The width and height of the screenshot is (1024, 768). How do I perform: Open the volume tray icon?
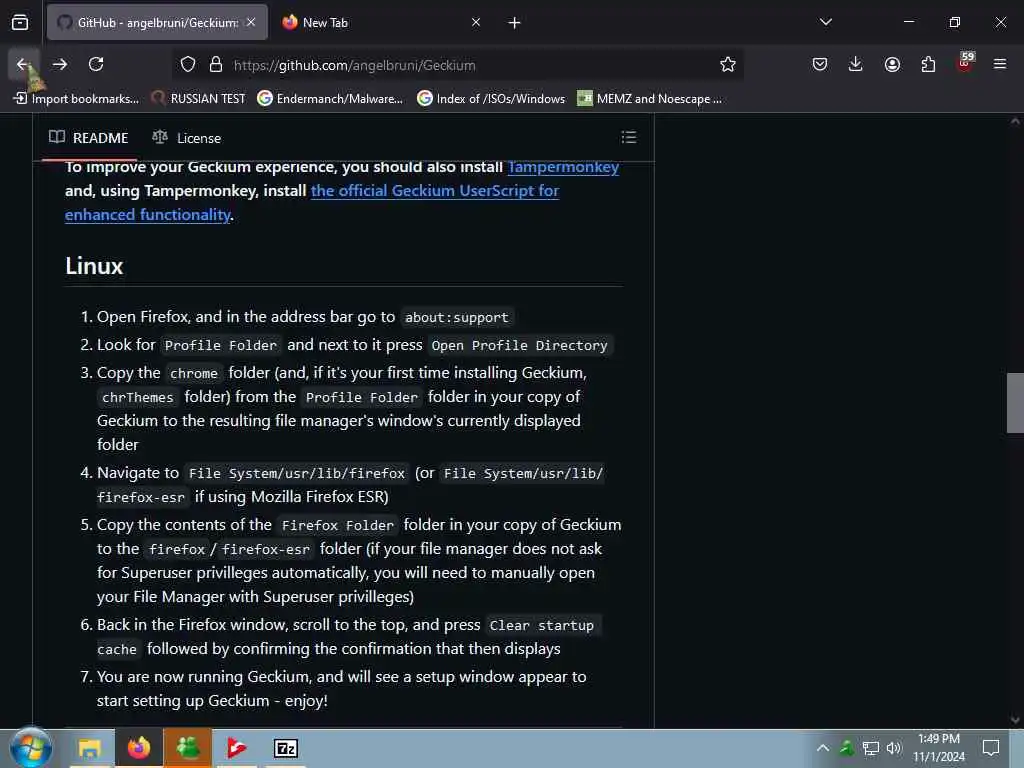click(x=894, y=748)
